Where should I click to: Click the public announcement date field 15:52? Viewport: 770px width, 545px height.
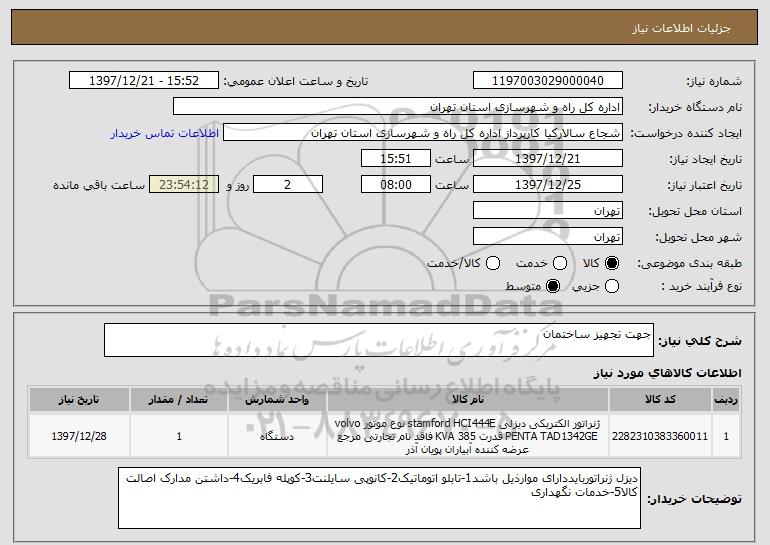pos(144,81)
